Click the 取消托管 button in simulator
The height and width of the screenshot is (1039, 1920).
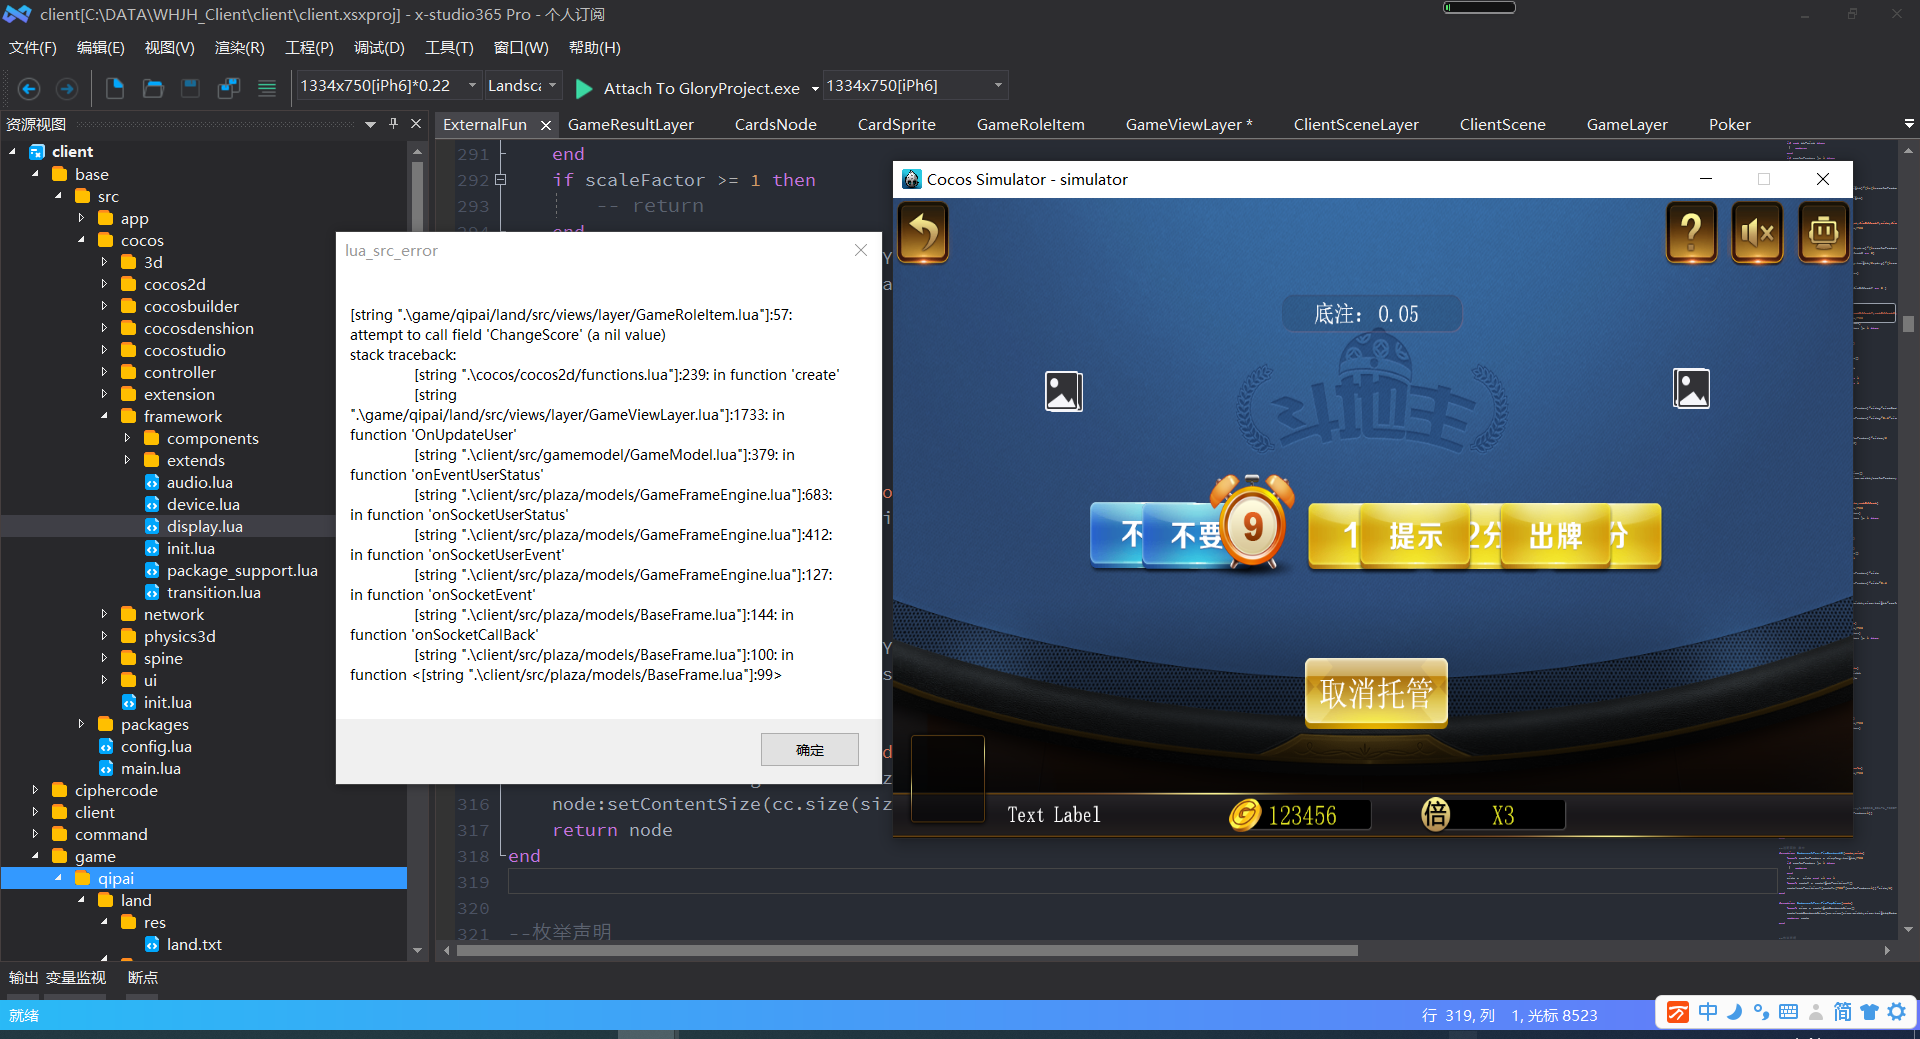1376,693
